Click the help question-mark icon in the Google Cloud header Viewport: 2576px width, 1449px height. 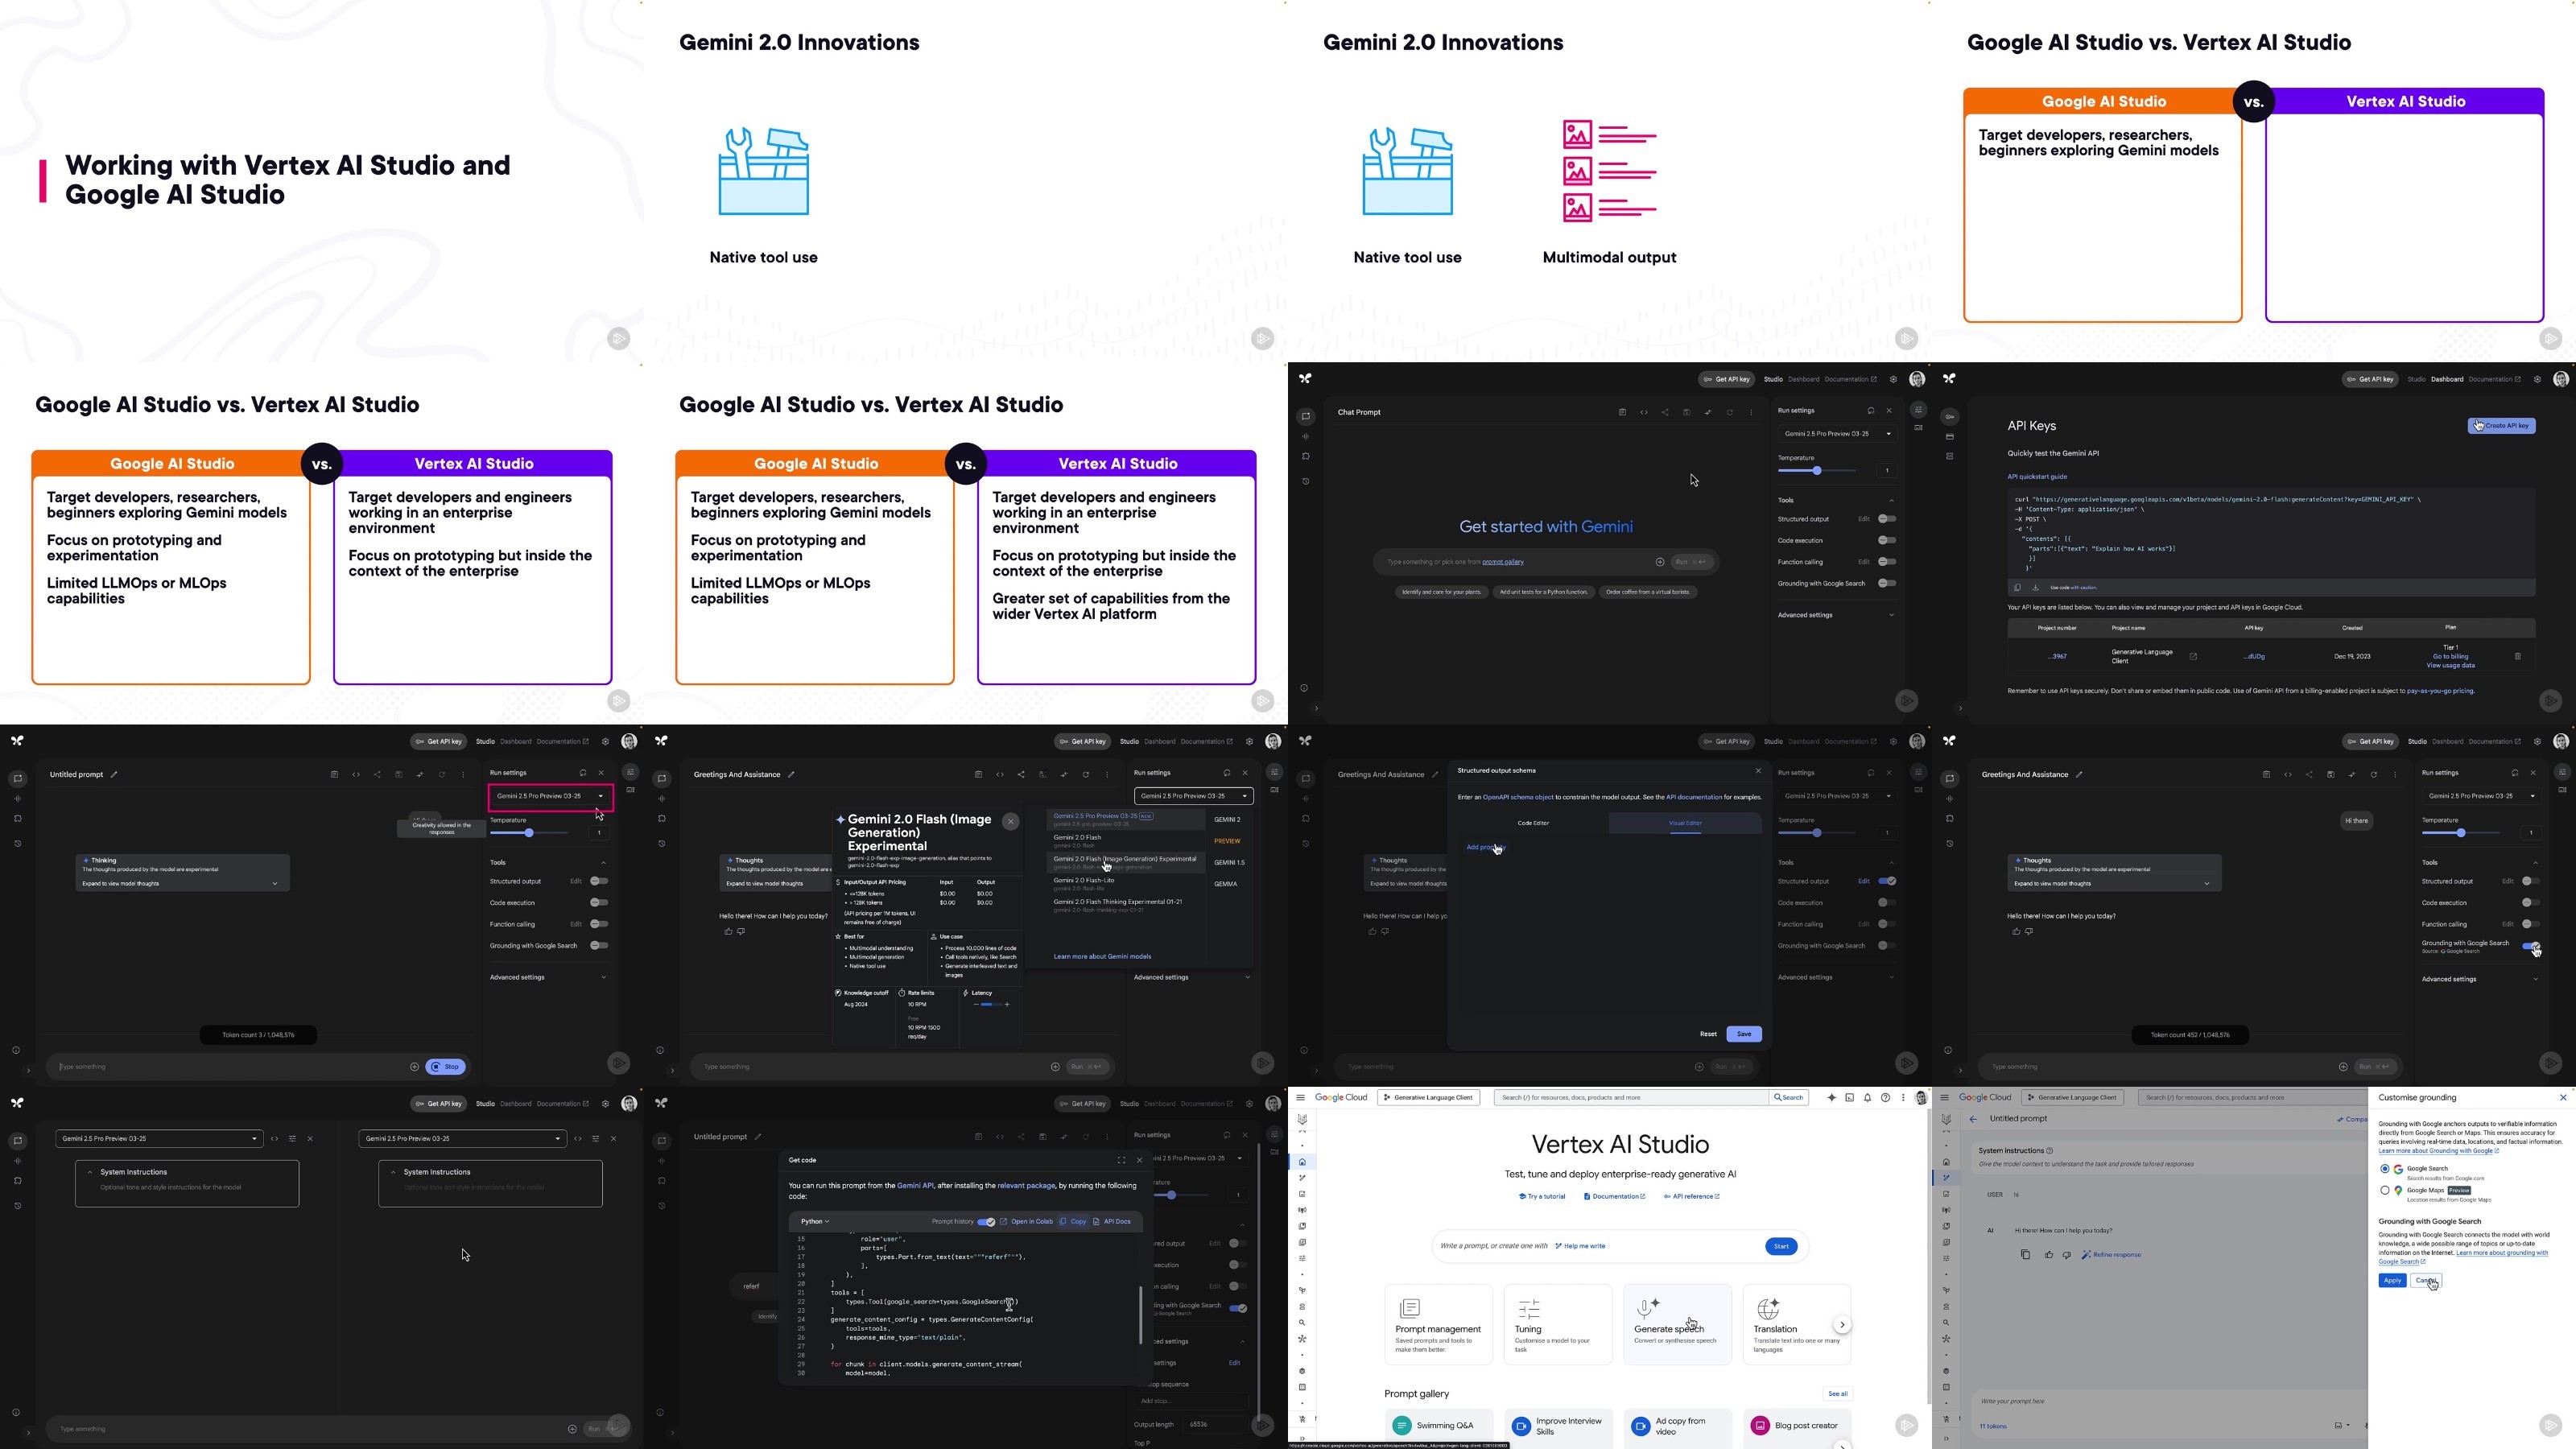[1885, 1097]
